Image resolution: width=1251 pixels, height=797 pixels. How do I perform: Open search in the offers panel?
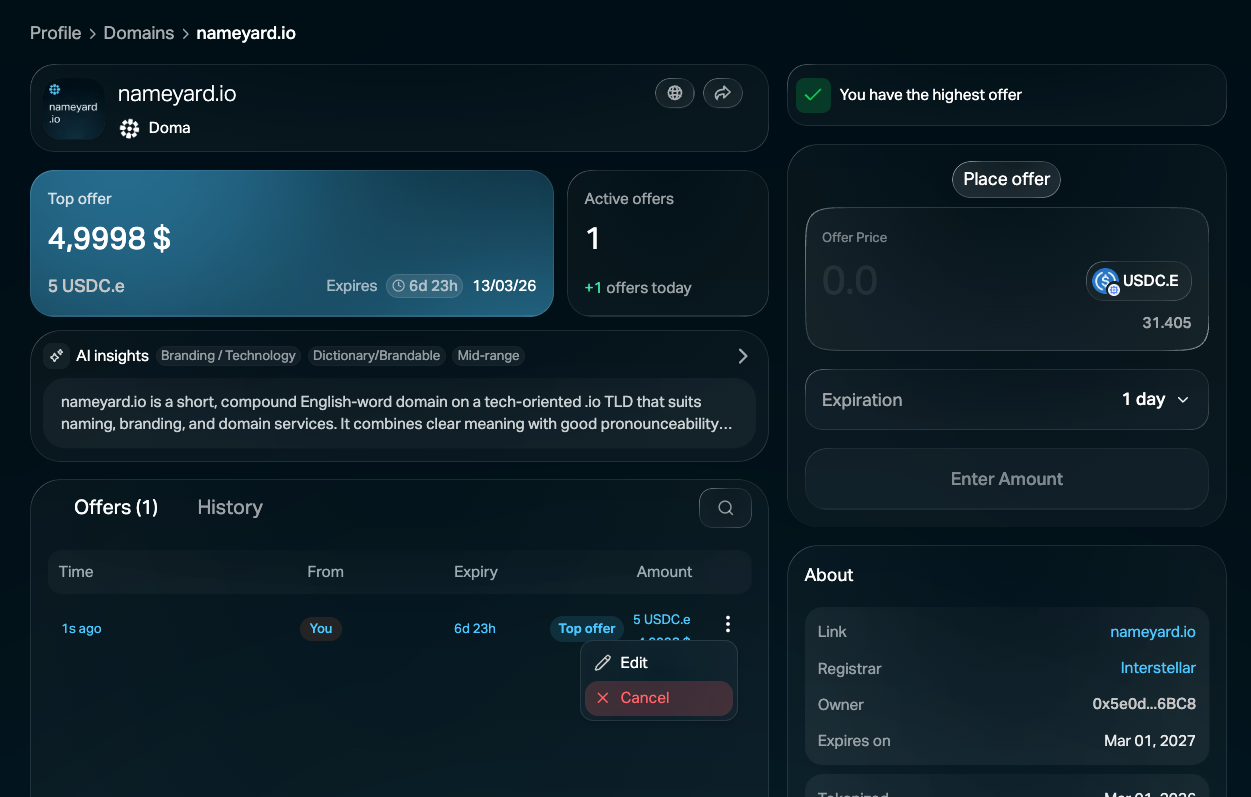pyautogui.click(x=725, y=508)
